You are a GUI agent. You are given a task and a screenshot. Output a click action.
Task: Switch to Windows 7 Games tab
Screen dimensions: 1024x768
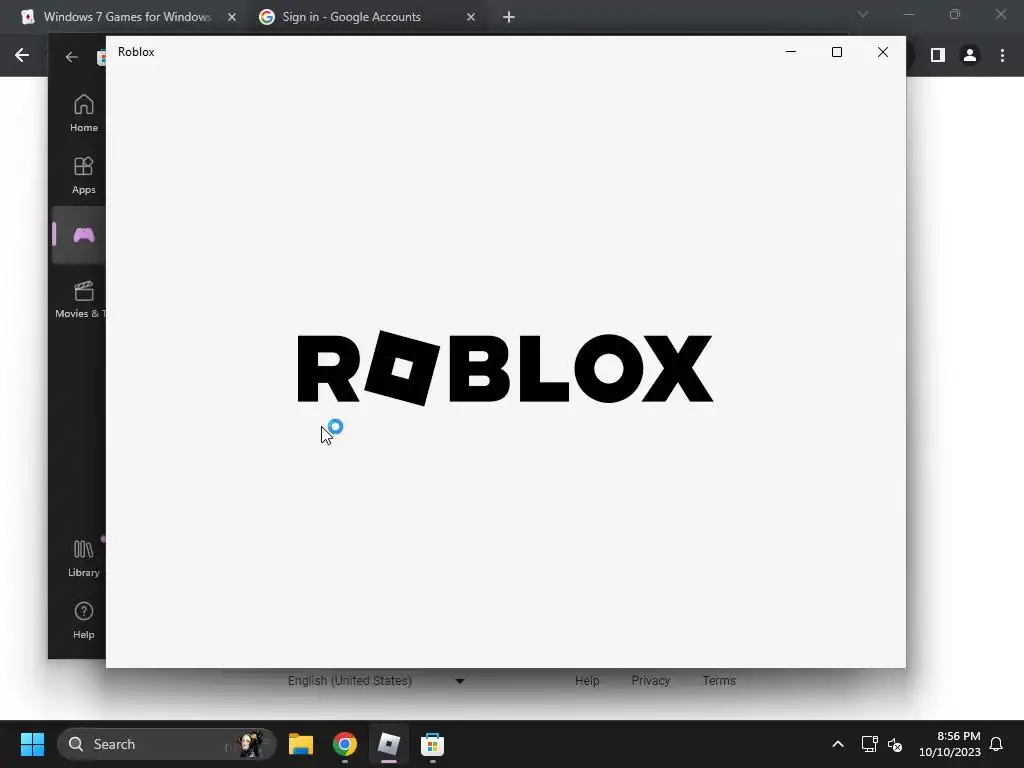point(127,17)
